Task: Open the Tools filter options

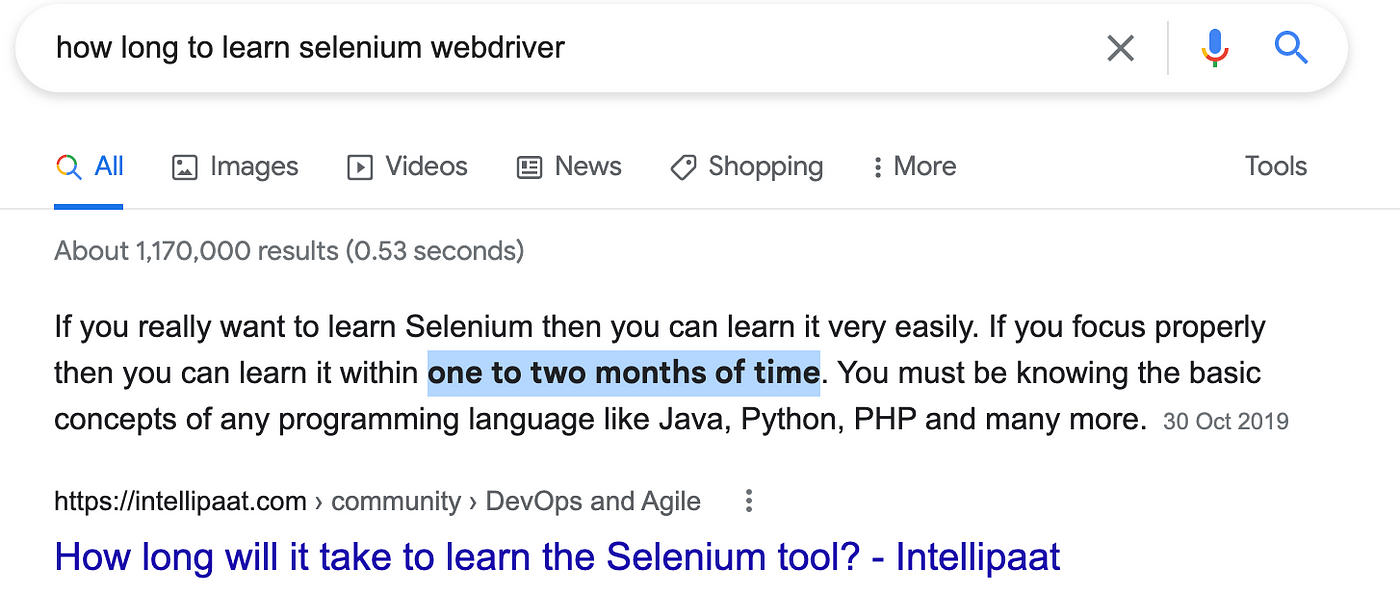Action: click(x=1276, y=166)
